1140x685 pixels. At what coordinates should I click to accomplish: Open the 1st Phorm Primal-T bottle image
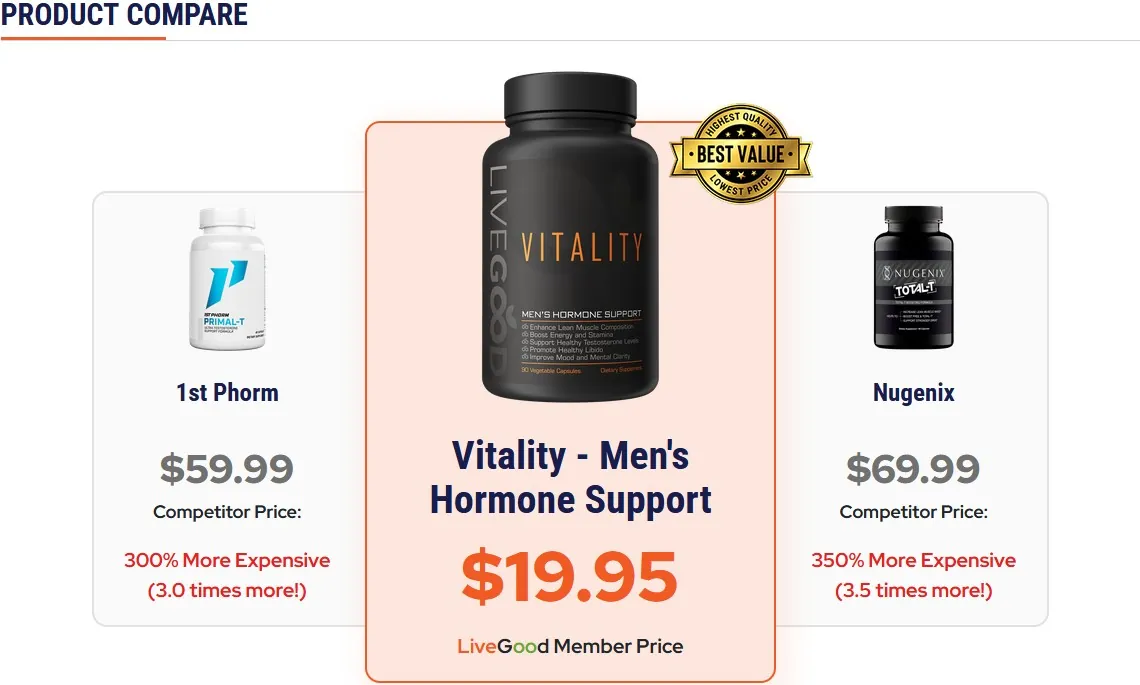point(227,279)
